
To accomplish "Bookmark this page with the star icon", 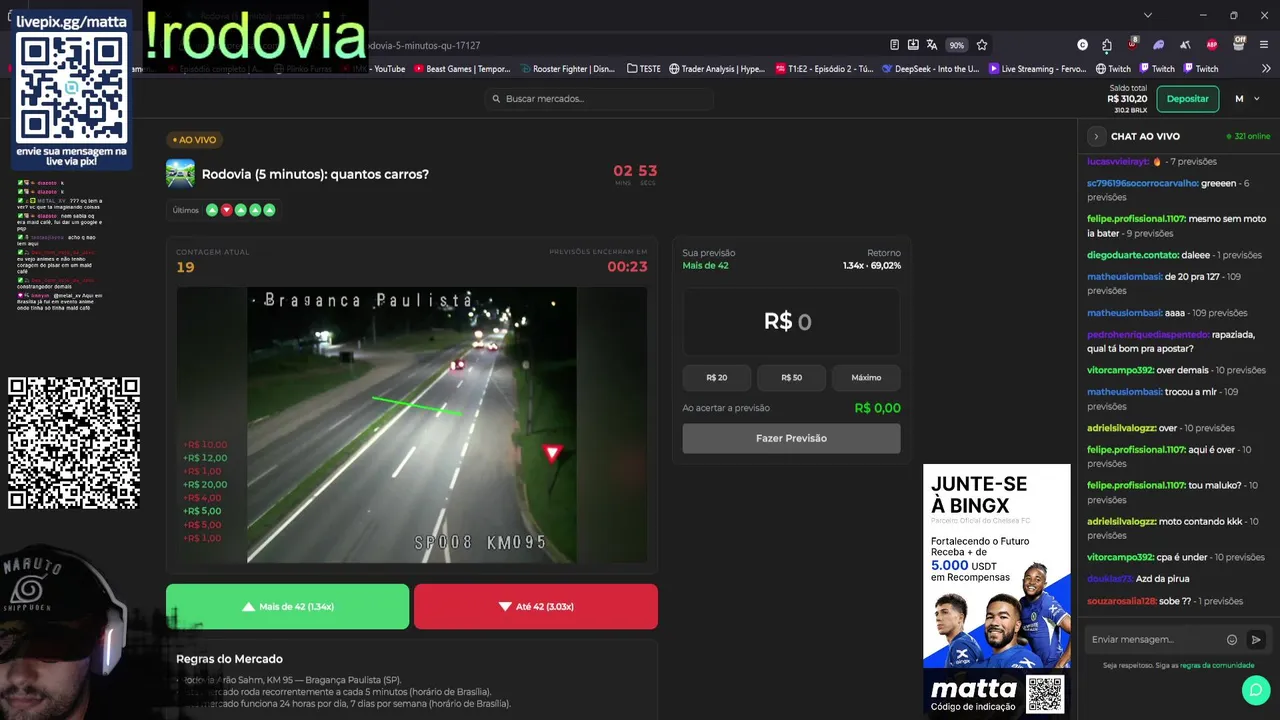I will [x=982, y=45].
